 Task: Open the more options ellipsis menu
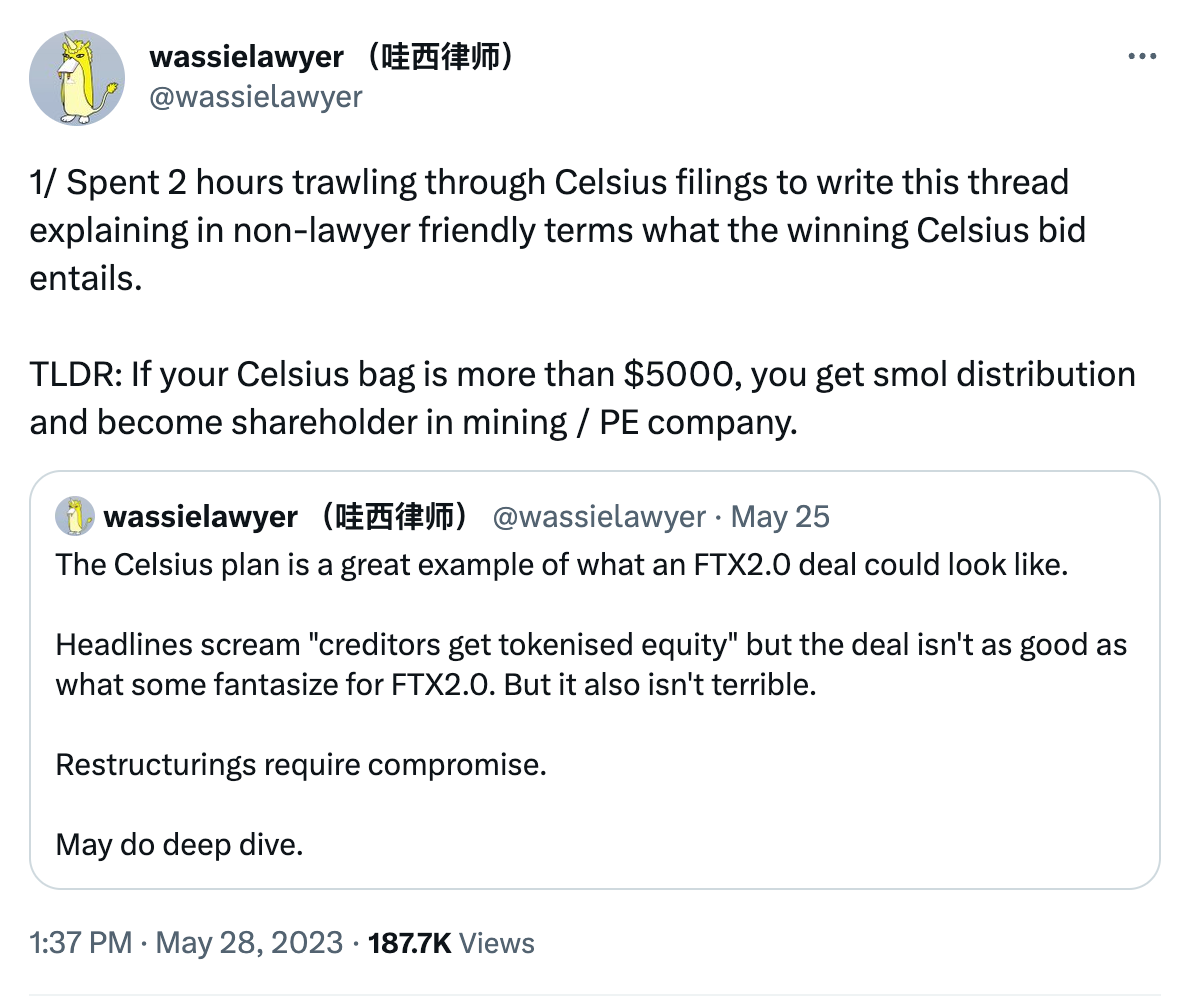(x=1141, y=57)
